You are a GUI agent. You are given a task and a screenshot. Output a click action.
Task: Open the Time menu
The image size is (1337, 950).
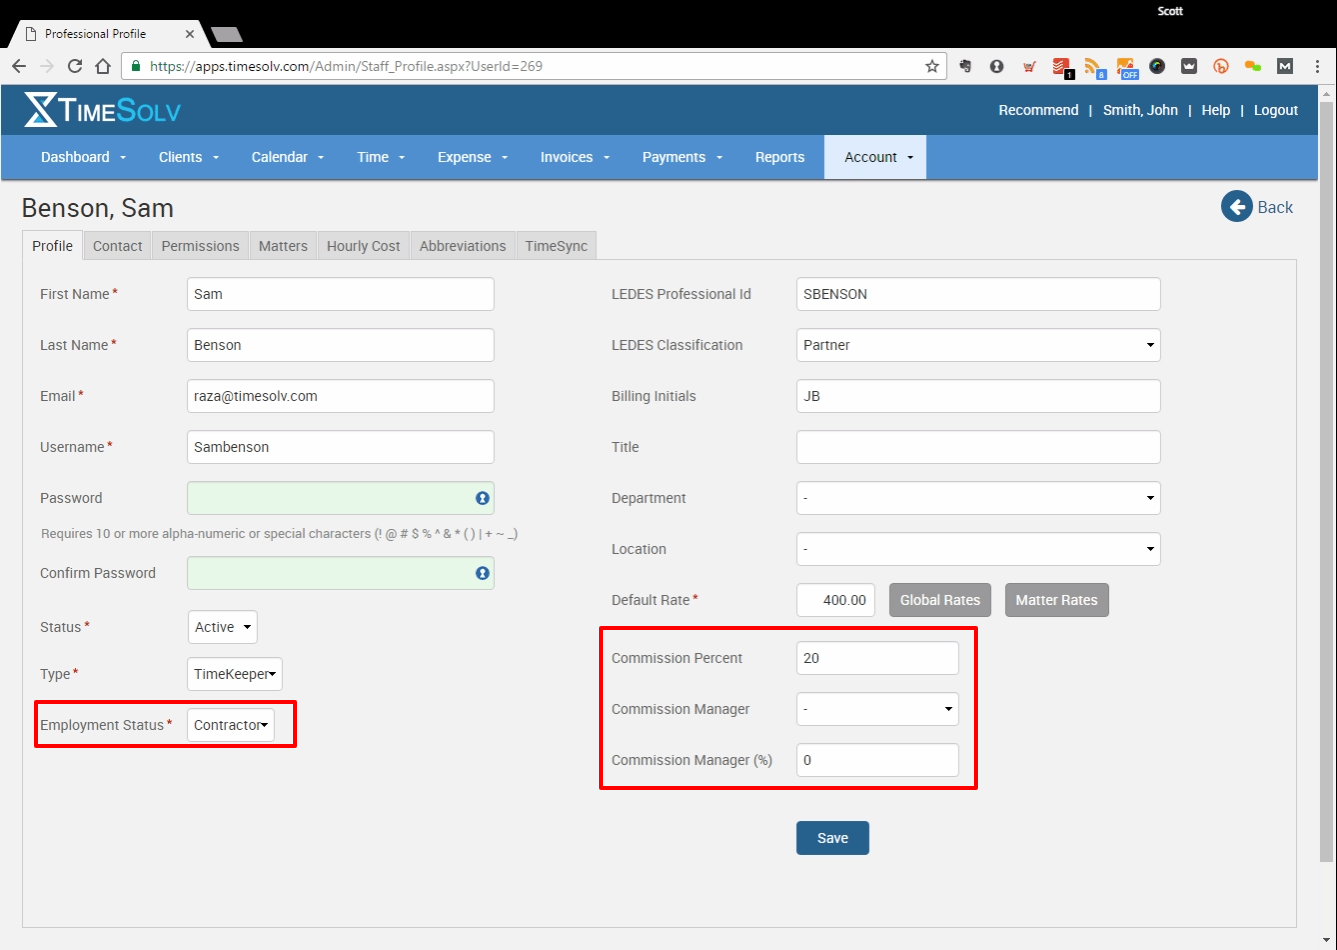click(x=381, y=157)
